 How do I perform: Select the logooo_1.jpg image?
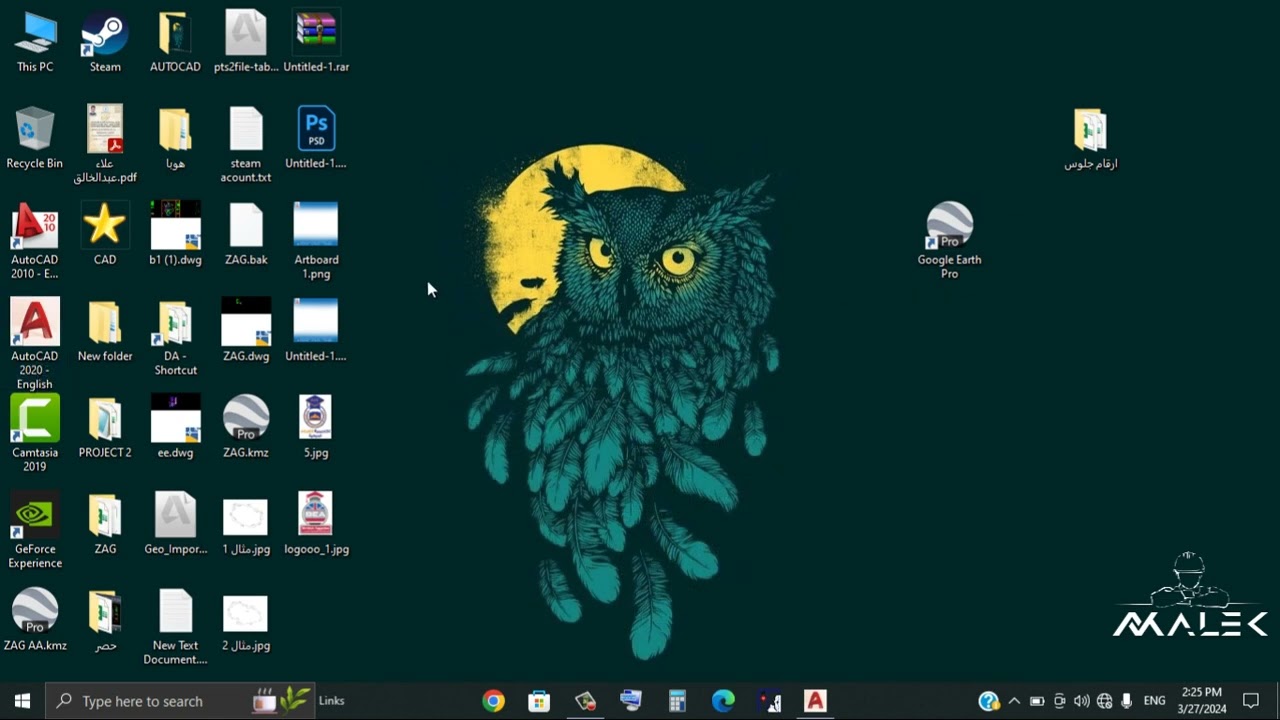pos(316,524)
